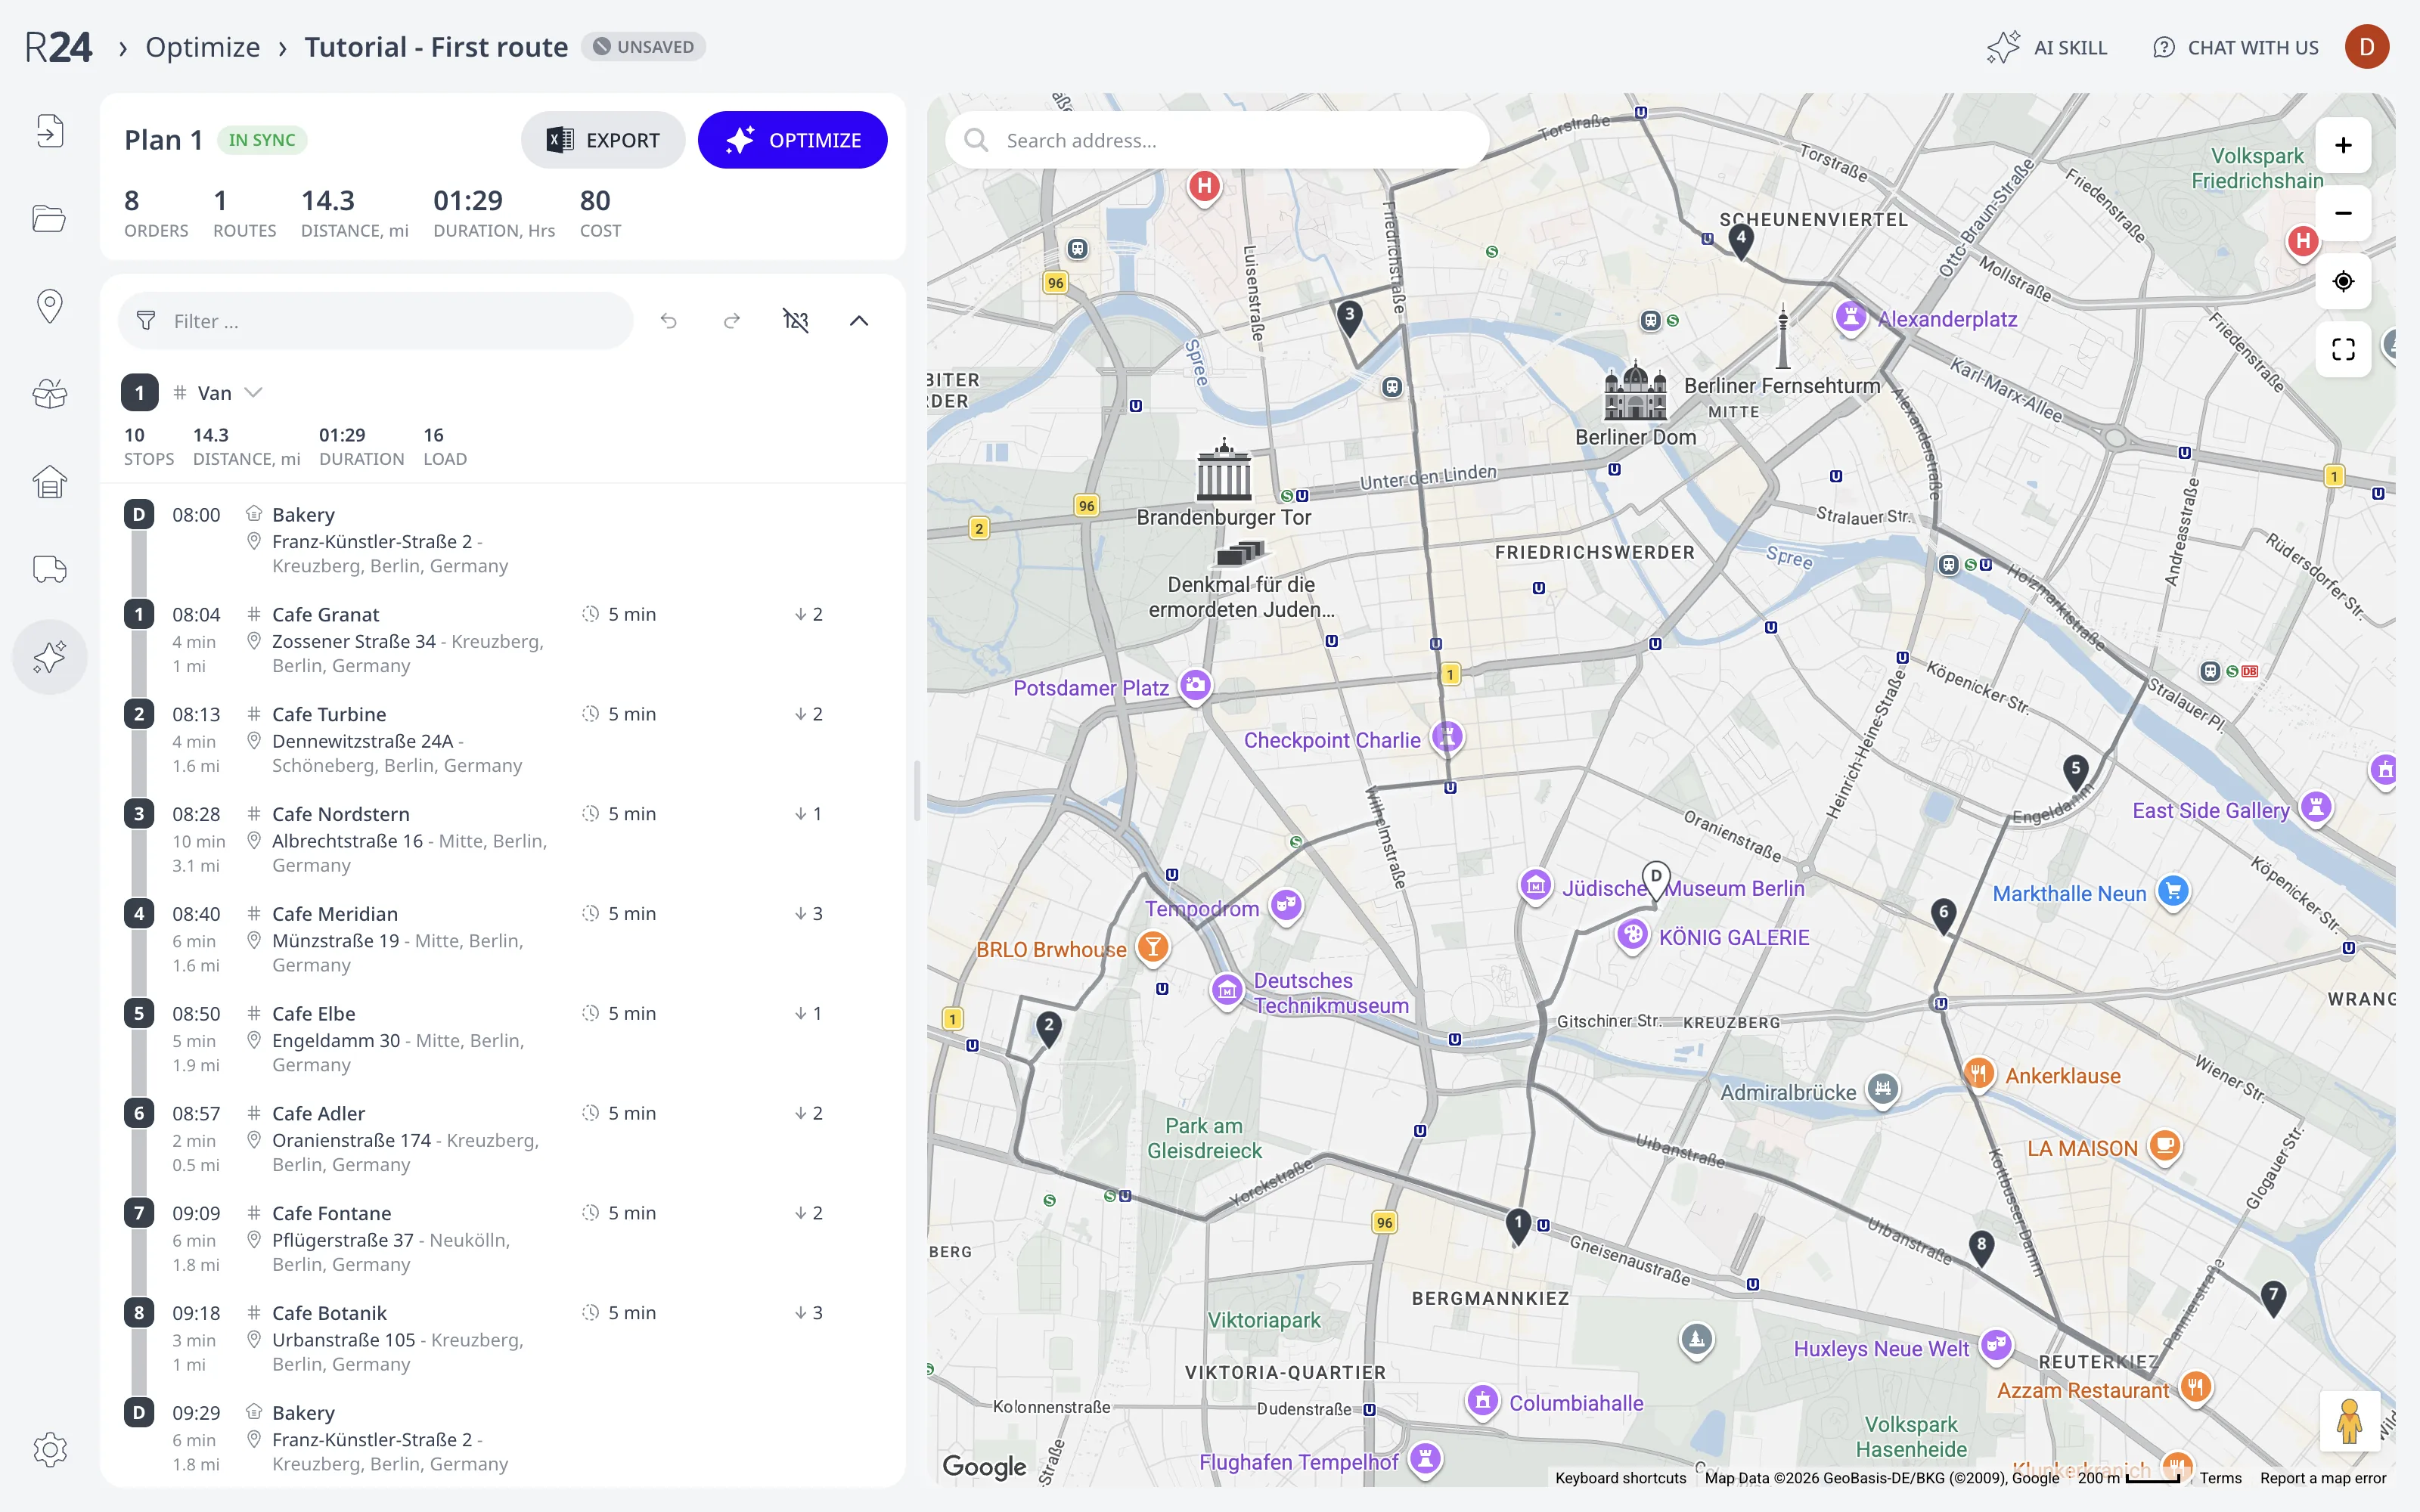Open the package box sidebar icon
The width and height of the screenshot is (2420, 1512).
49,394
